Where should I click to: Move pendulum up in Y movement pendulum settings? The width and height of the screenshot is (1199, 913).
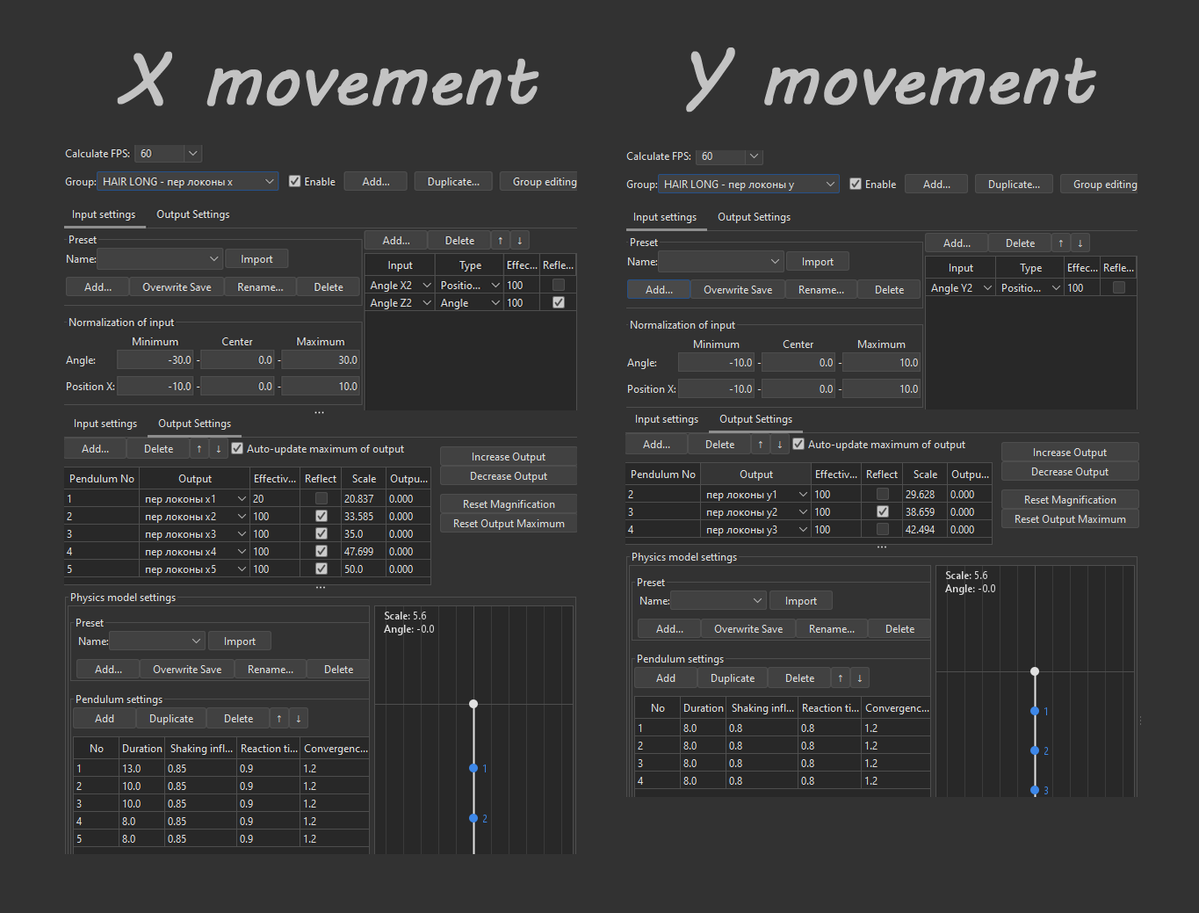click(840, 678)
